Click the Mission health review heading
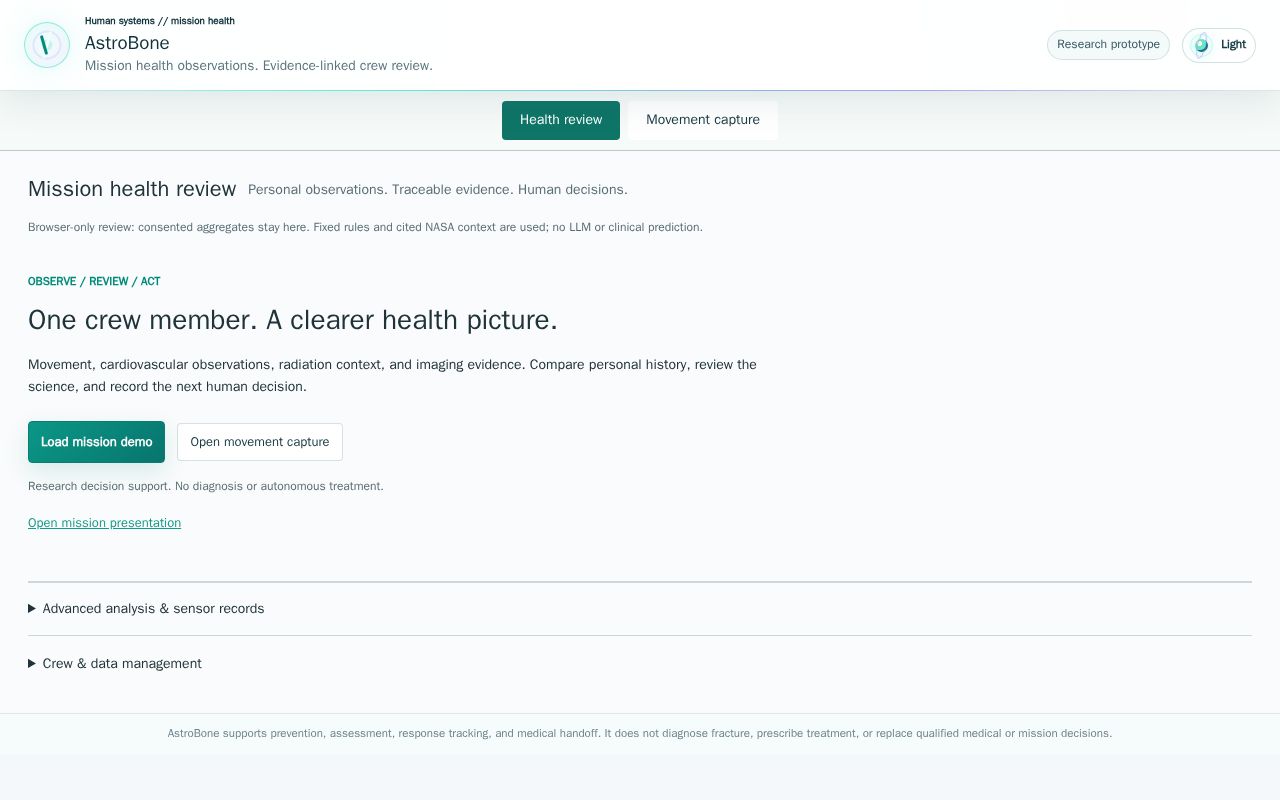This screenshot has height=800, width=1280. pos(132,189)
